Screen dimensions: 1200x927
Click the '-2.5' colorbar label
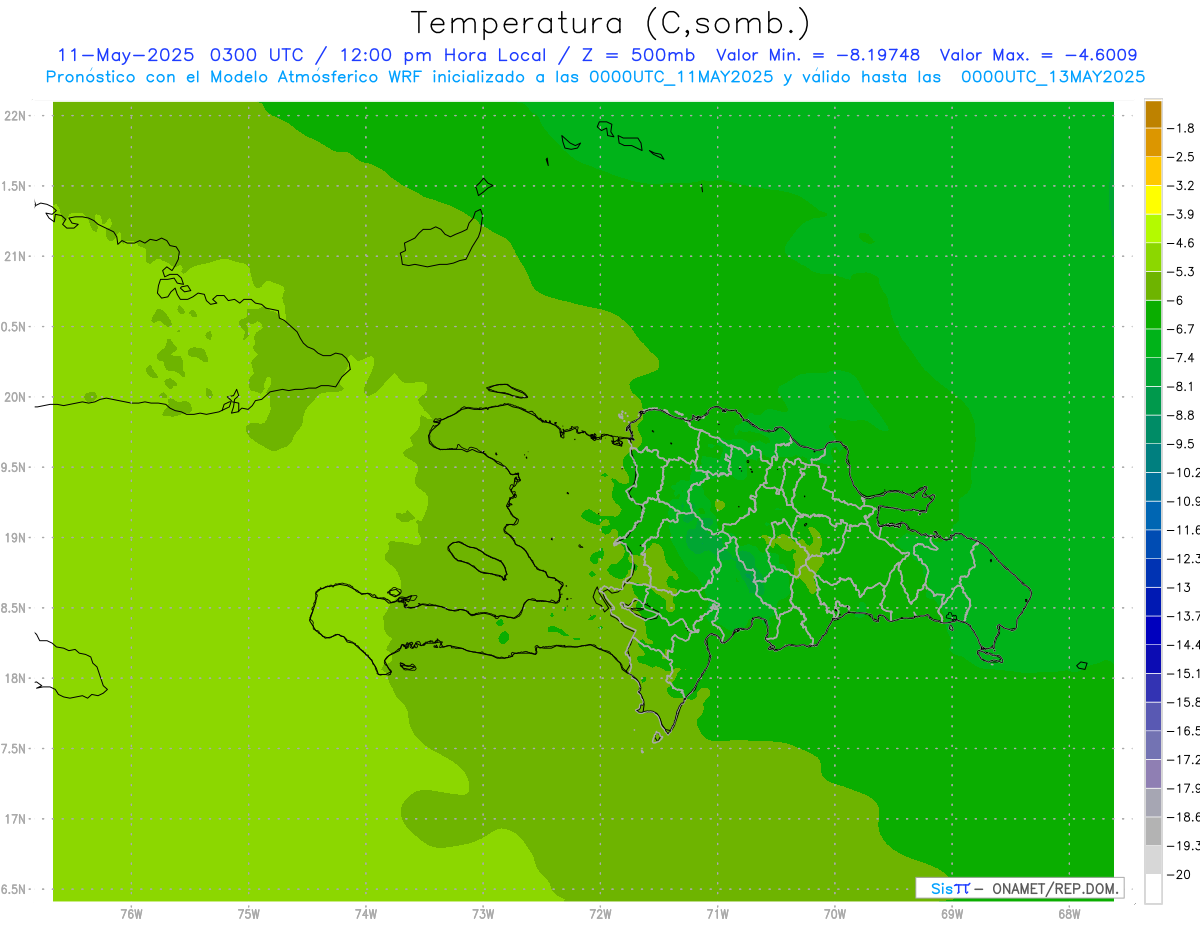[1180, 157]
